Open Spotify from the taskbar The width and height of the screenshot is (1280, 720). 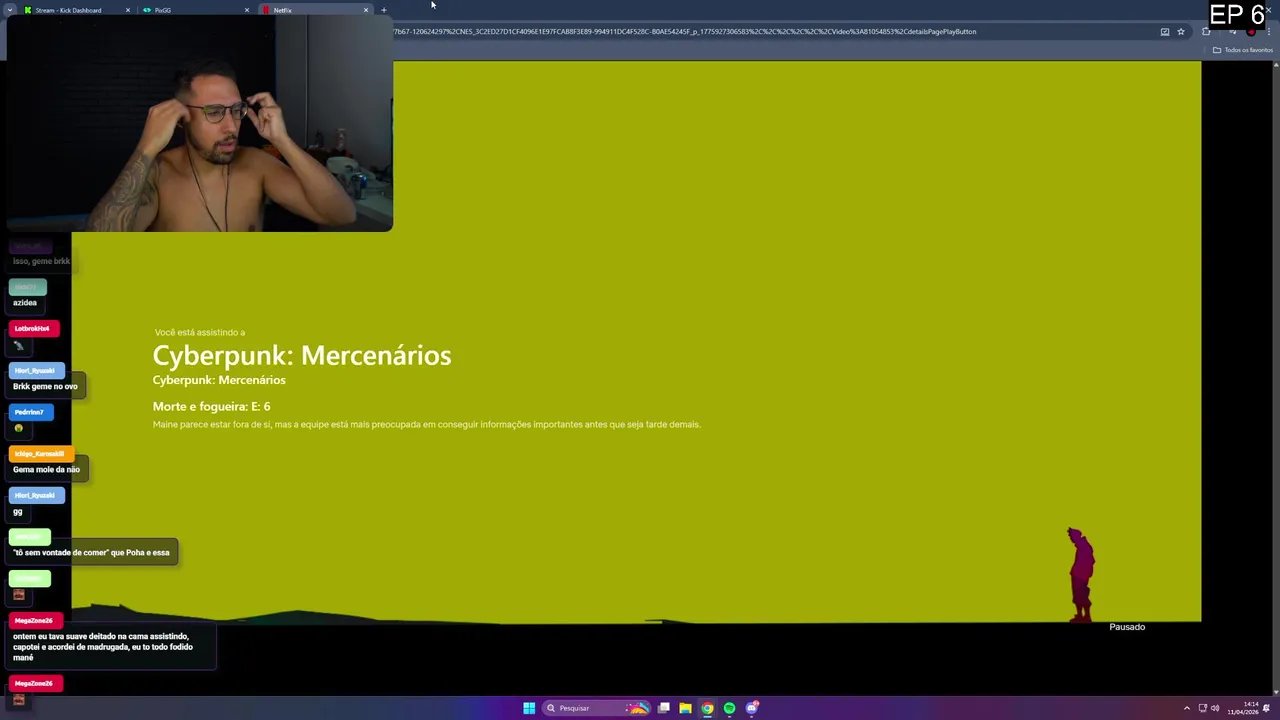pos(729,708)
